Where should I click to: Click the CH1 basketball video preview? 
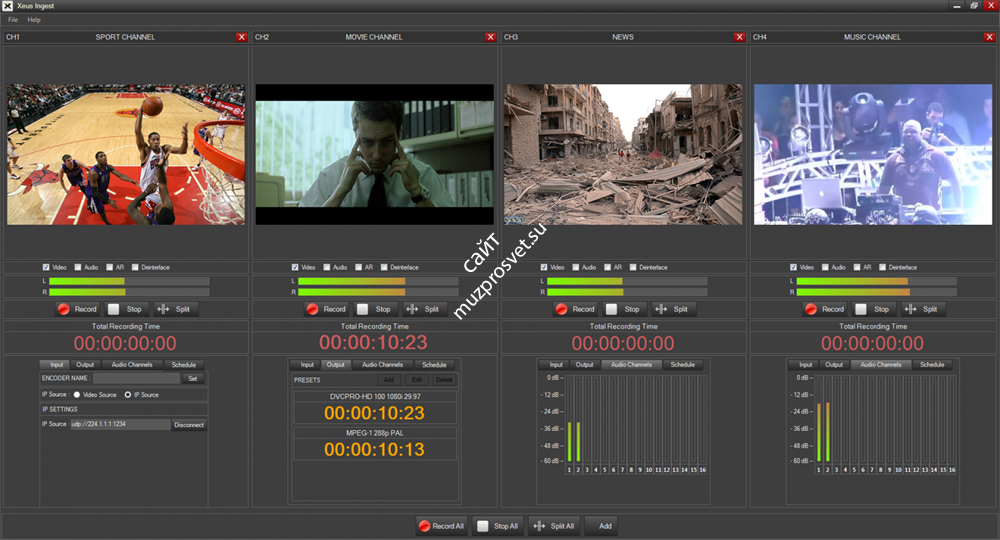(x=126, y=154)
